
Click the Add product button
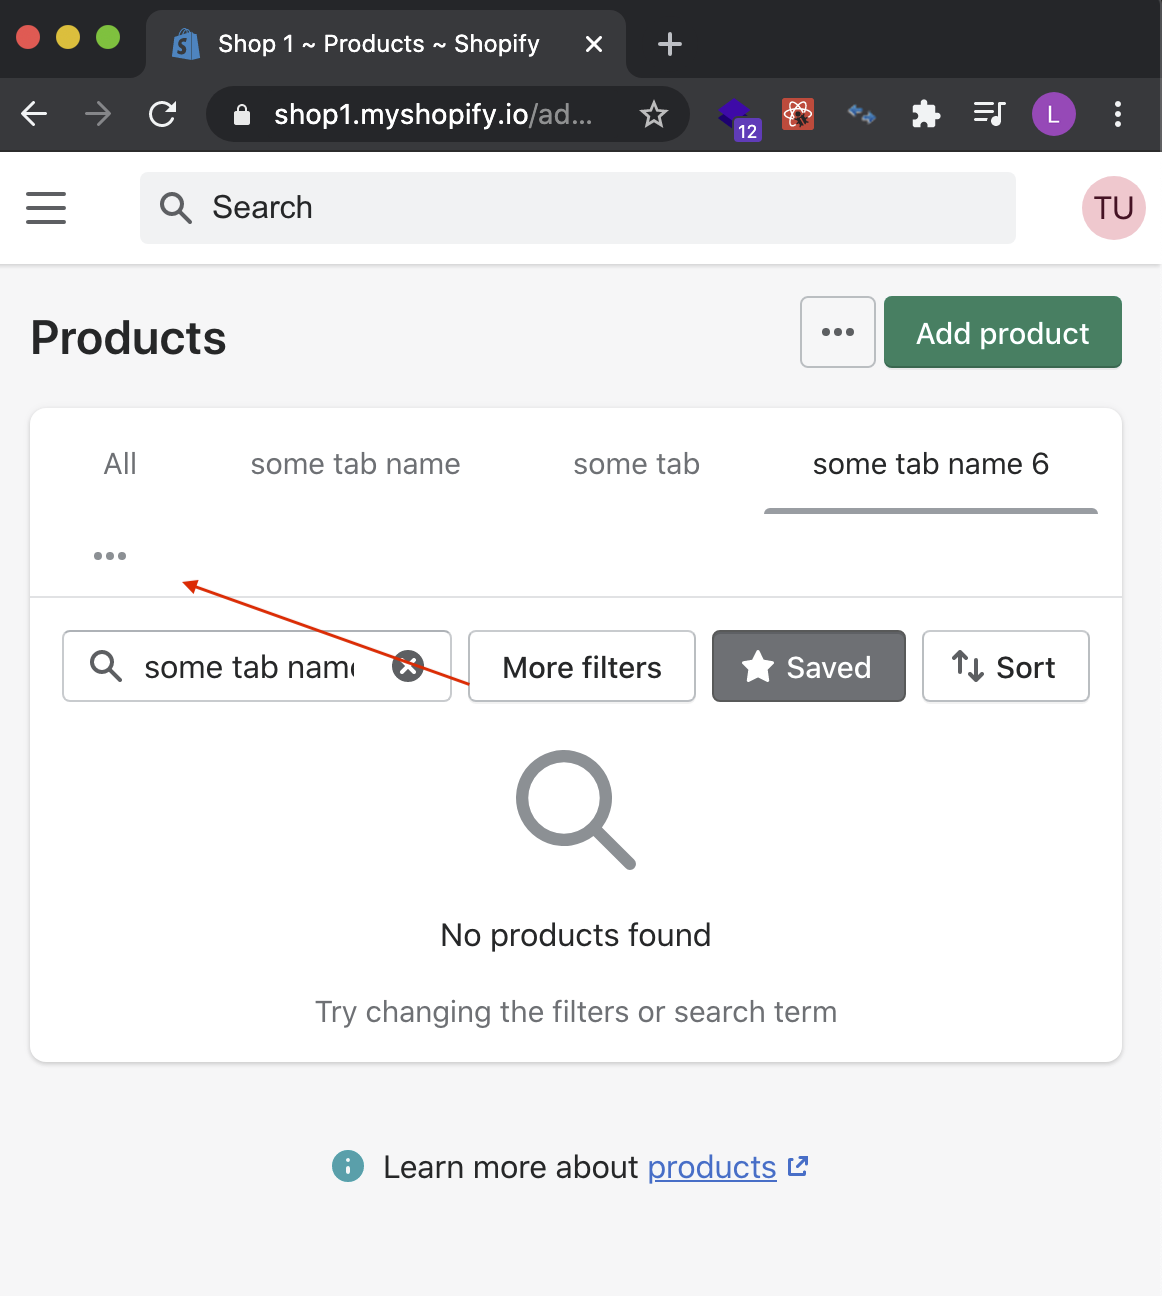tap(1003, 332)
